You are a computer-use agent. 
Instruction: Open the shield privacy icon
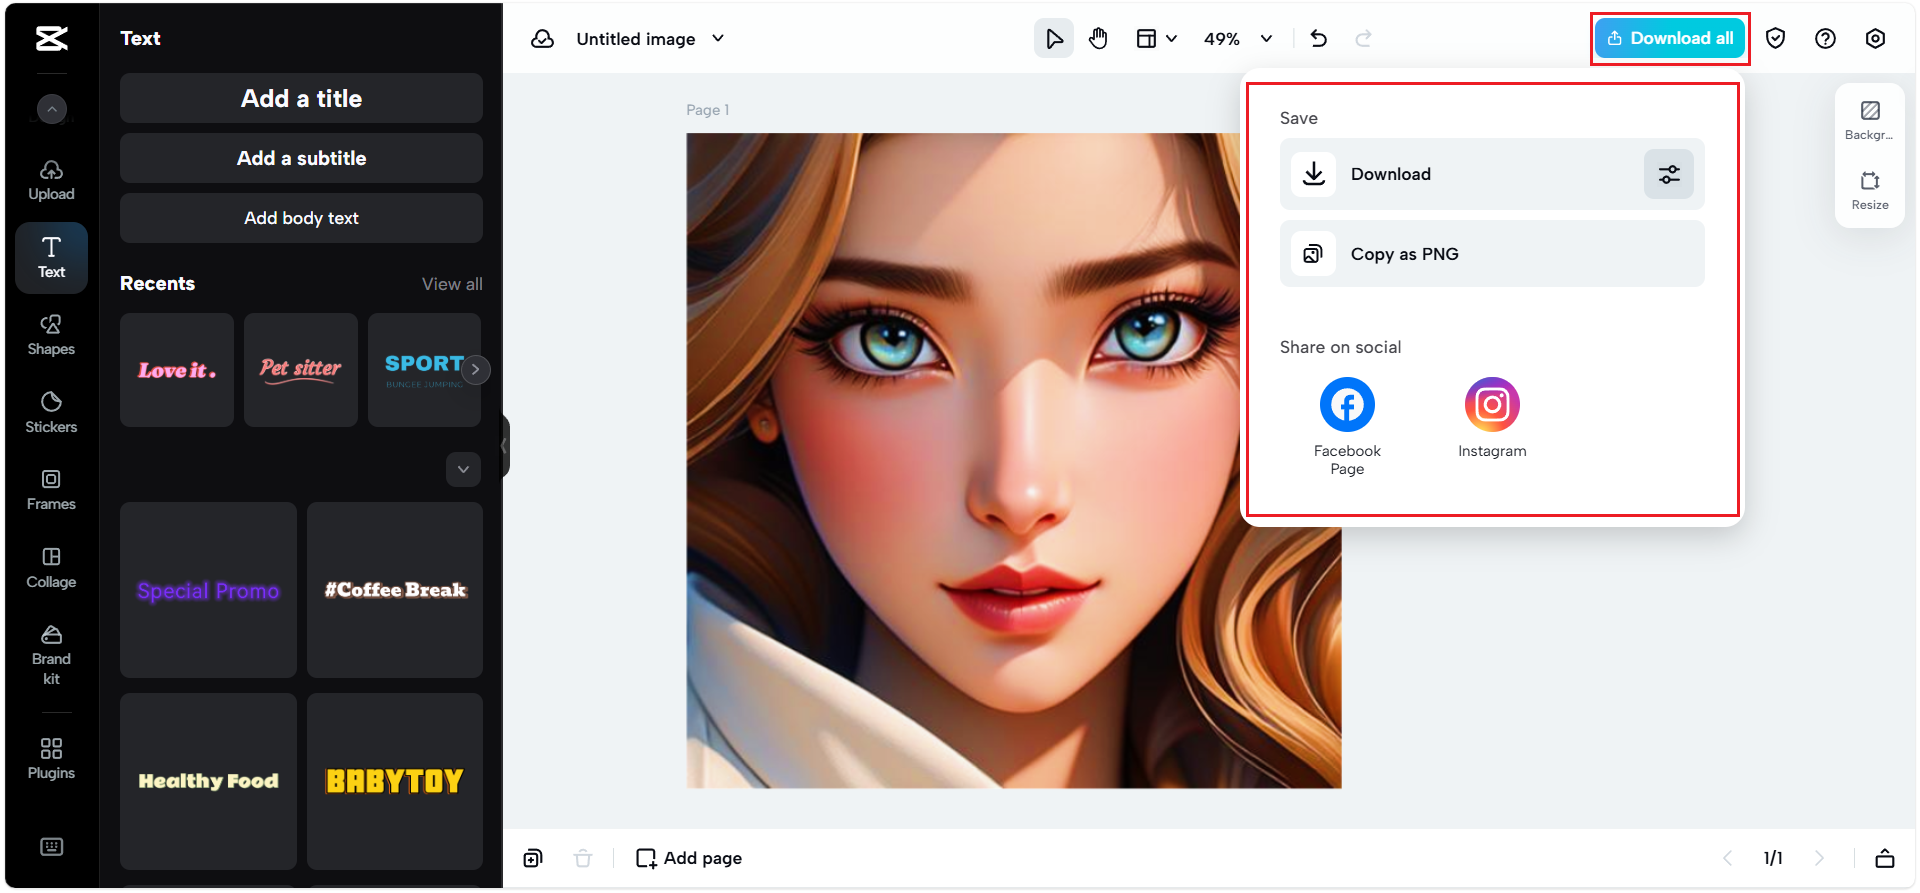click(x=1776, y=39)
